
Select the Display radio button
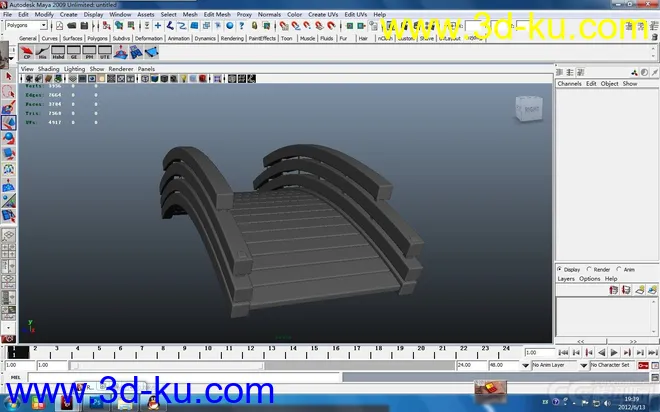pyautogui.click(x=560, y=269)
